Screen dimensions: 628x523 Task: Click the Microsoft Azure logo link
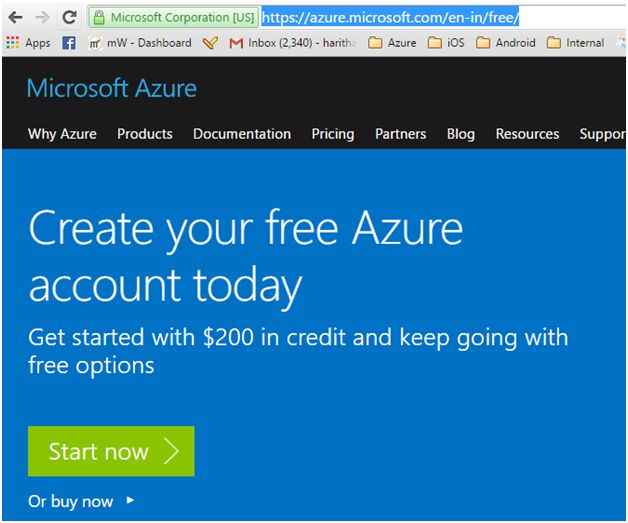[x=111, y=88]
